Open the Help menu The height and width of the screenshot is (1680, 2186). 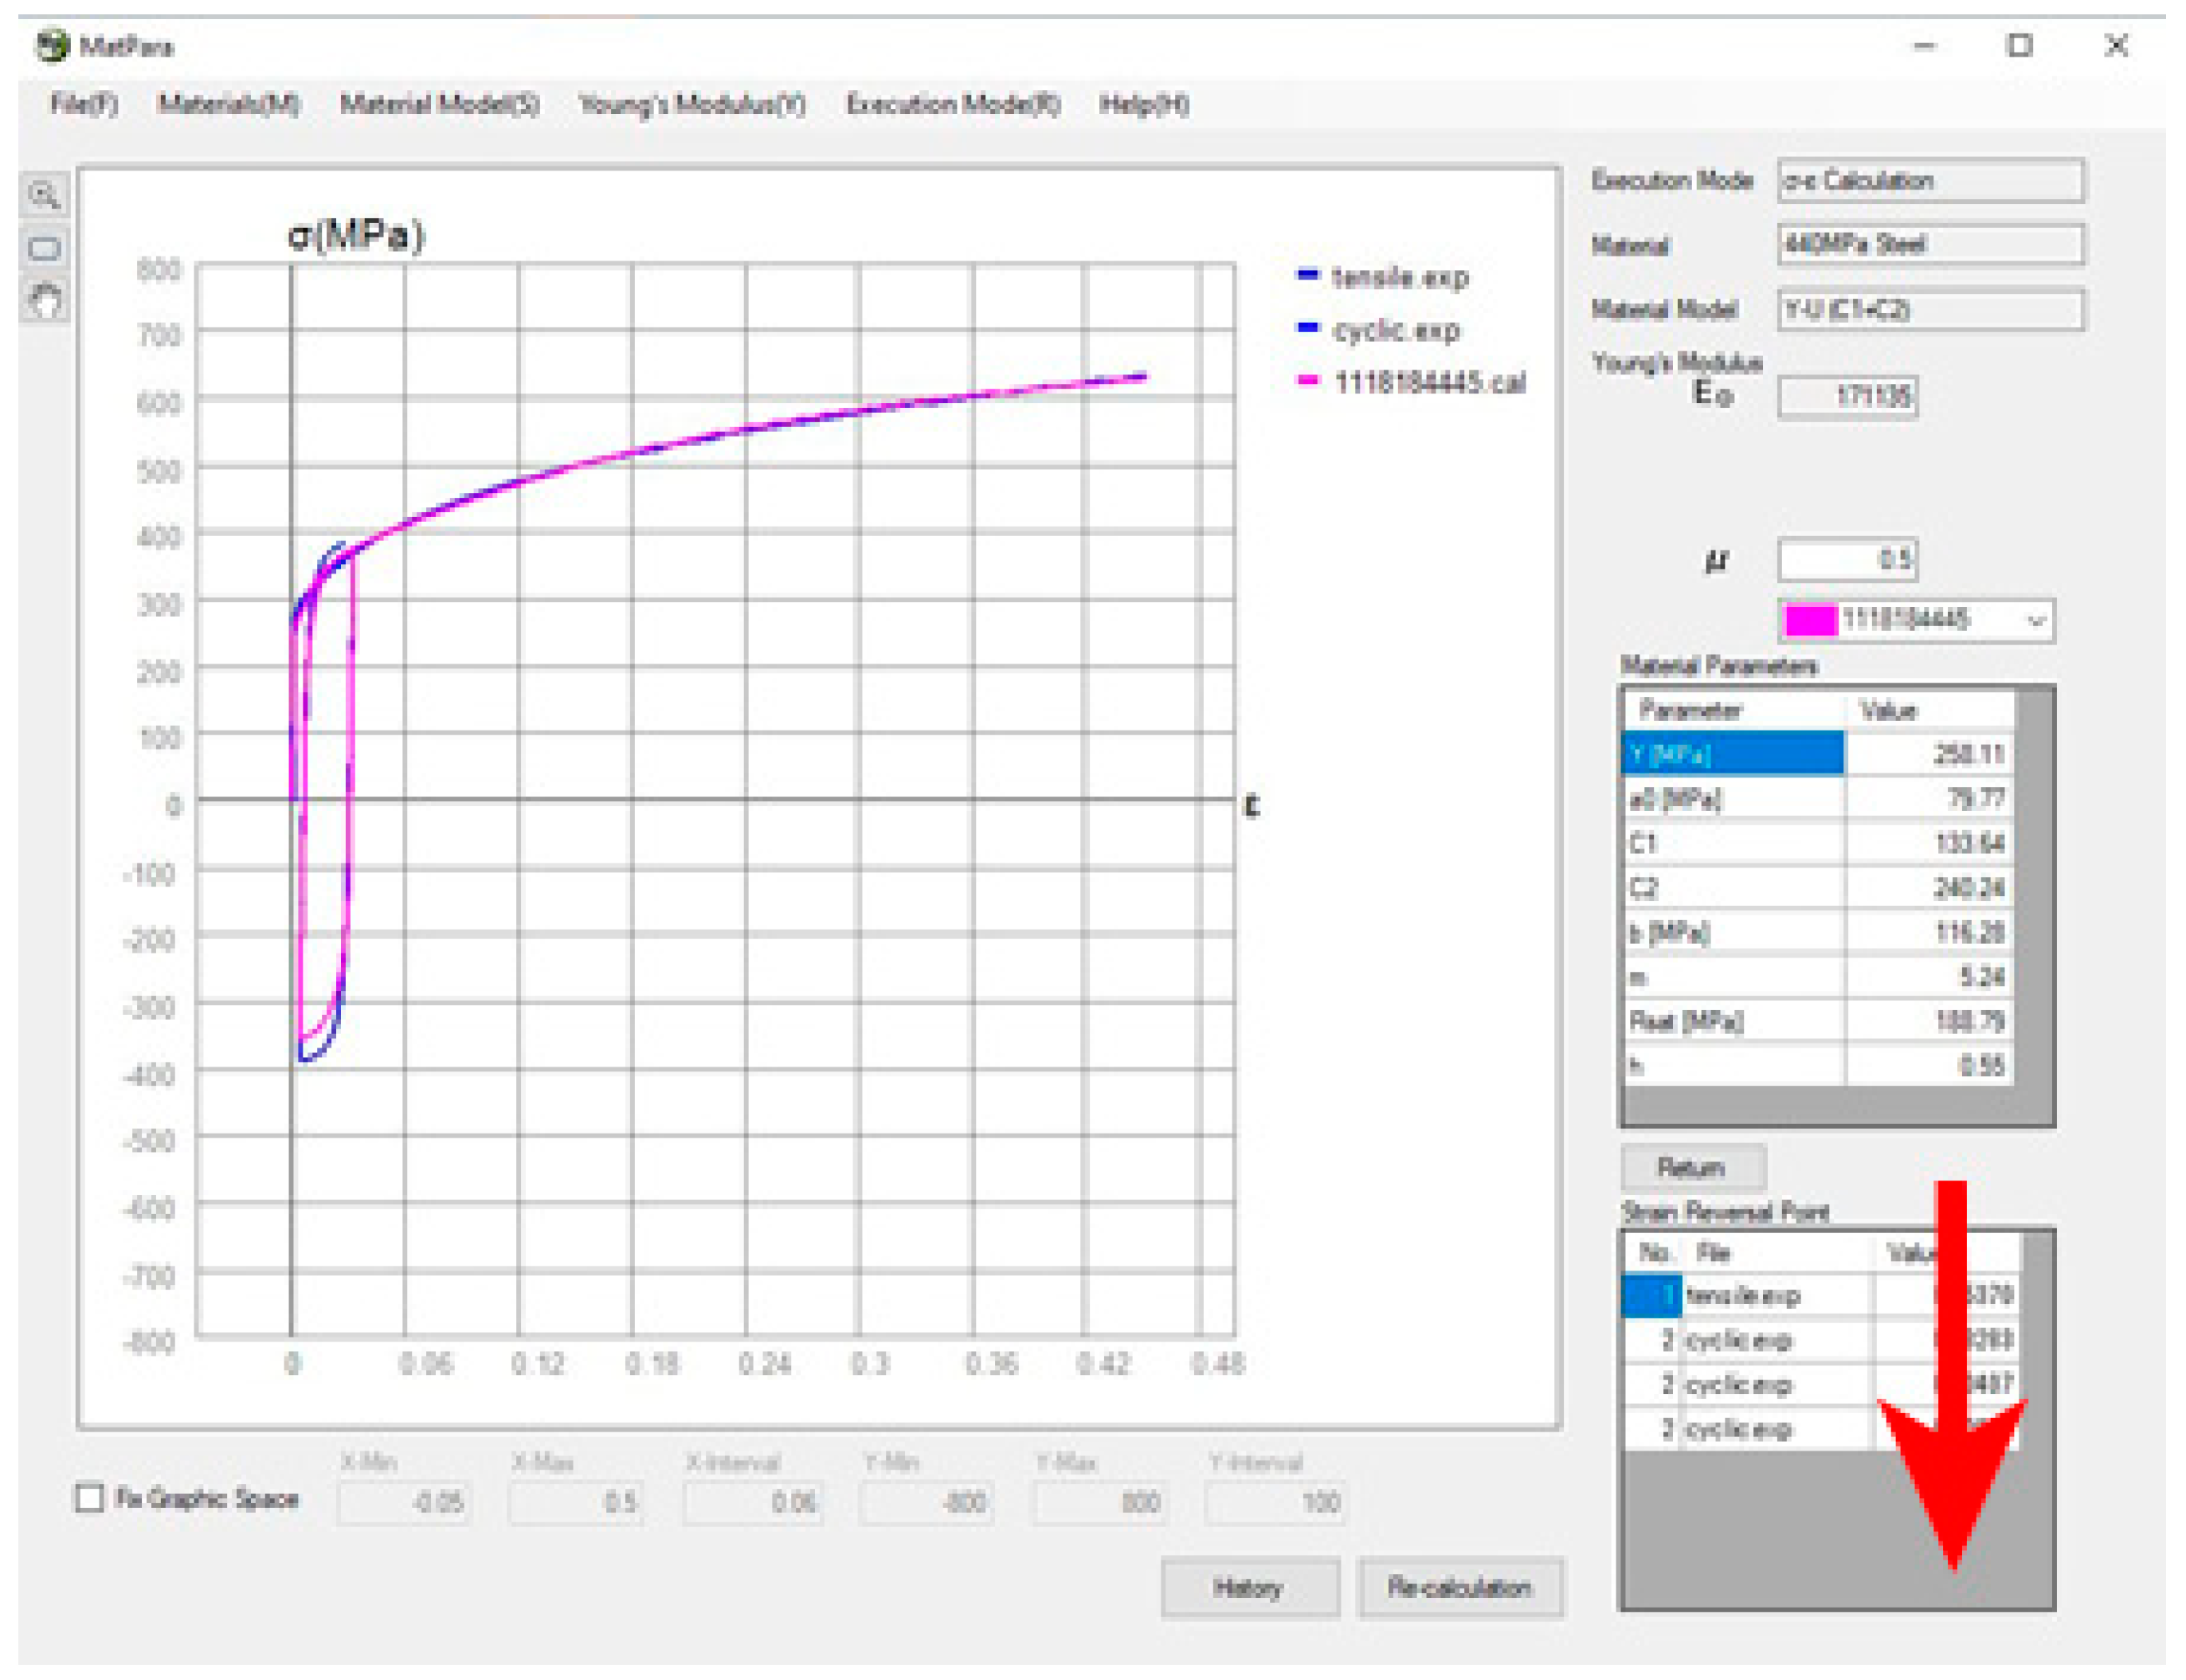click(1144, 104)
